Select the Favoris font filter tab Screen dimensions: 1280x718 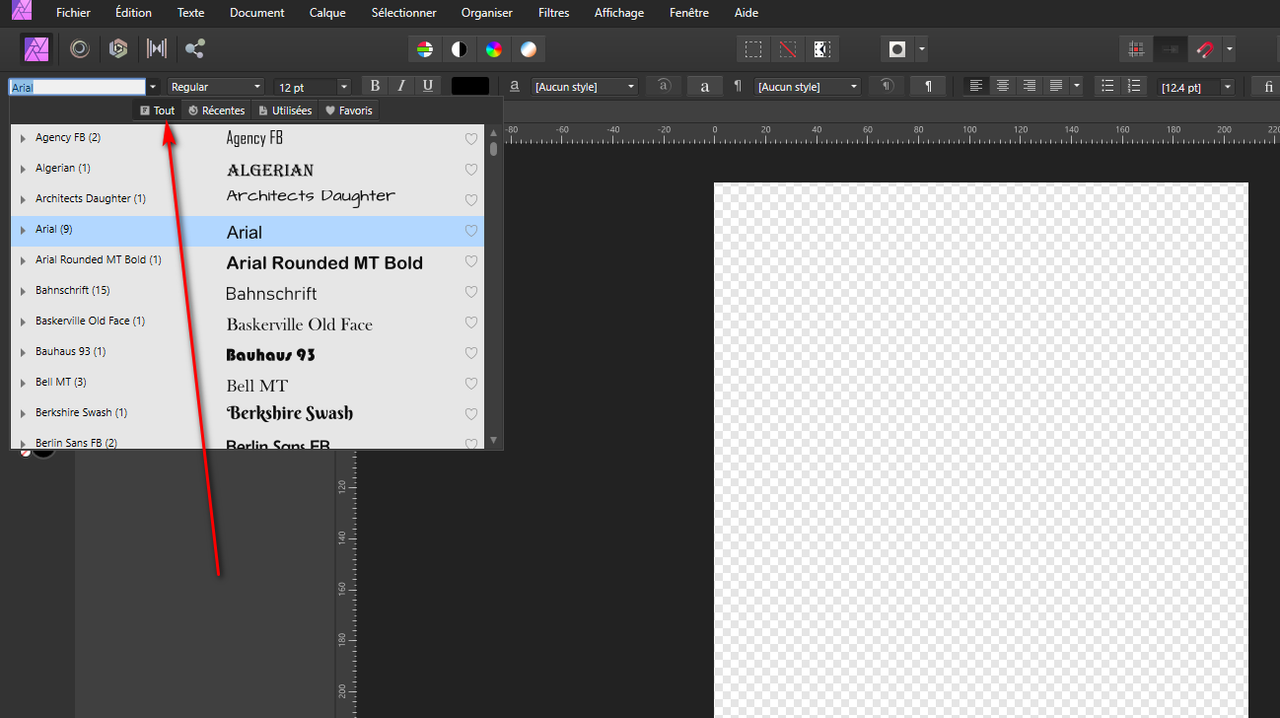349,110
